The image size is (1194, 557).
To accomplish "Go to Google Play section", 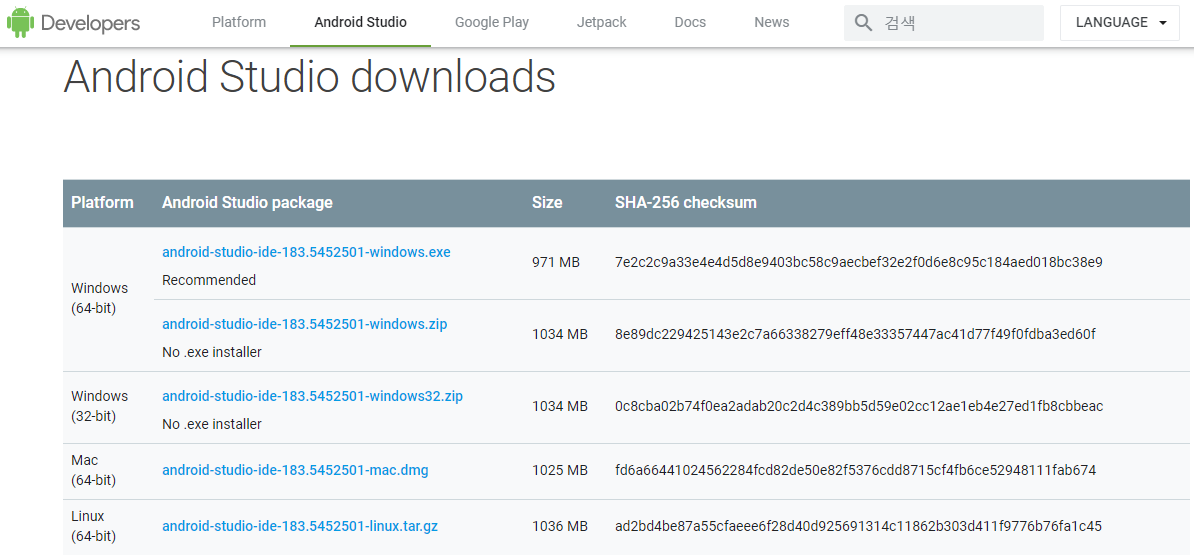I will 492,22.
